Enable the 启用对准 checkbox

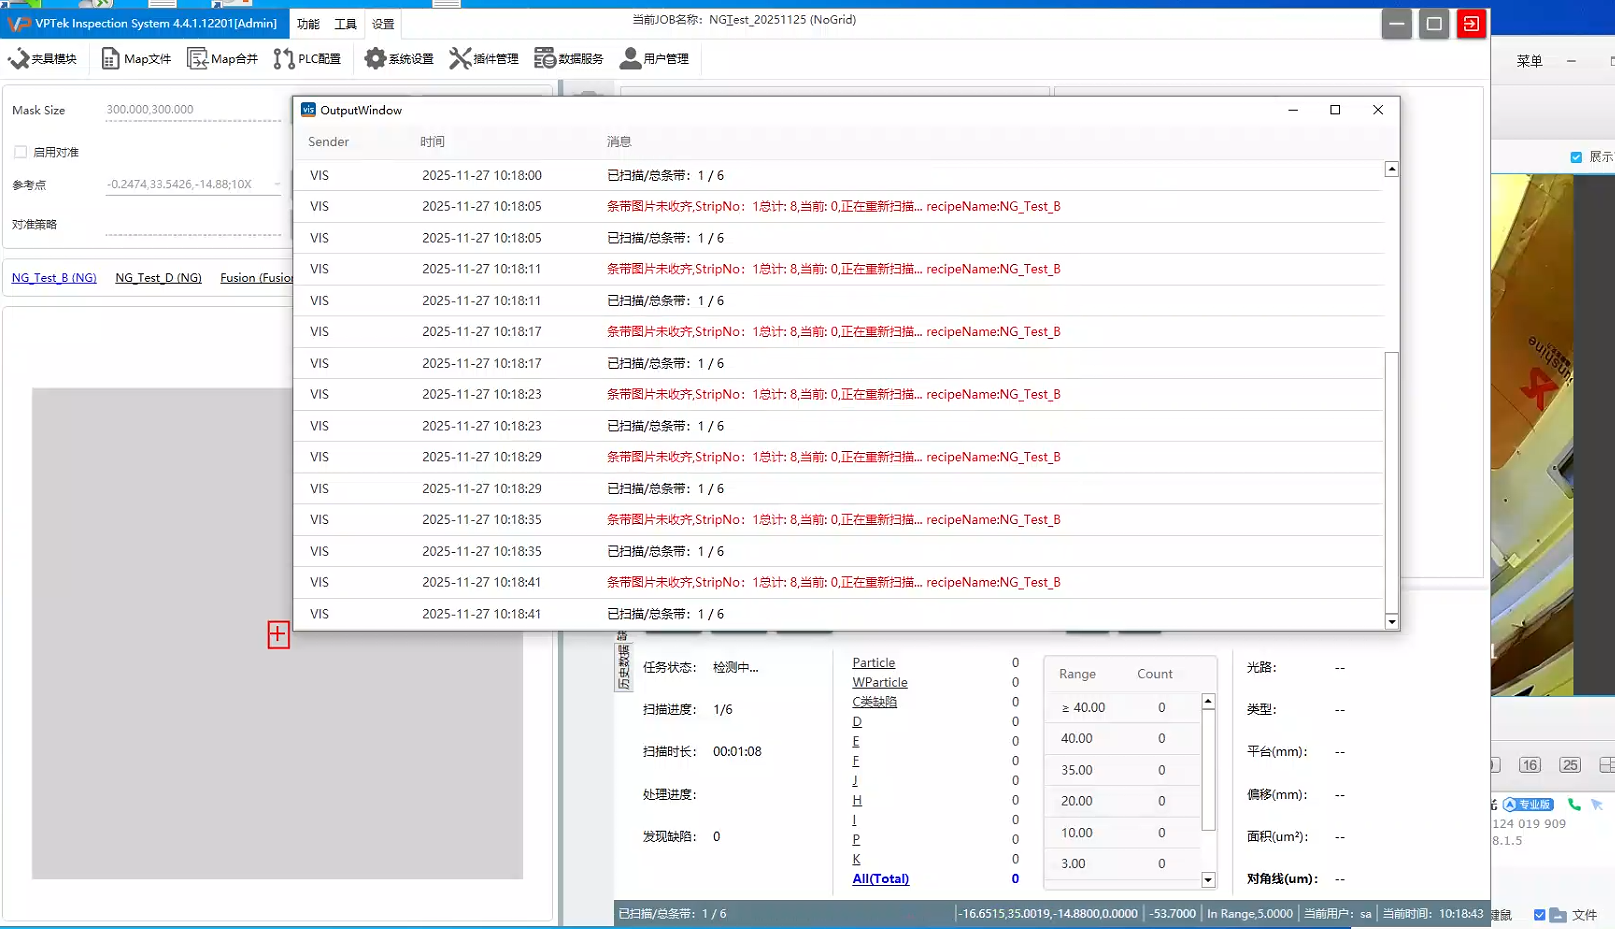point(20,152)
